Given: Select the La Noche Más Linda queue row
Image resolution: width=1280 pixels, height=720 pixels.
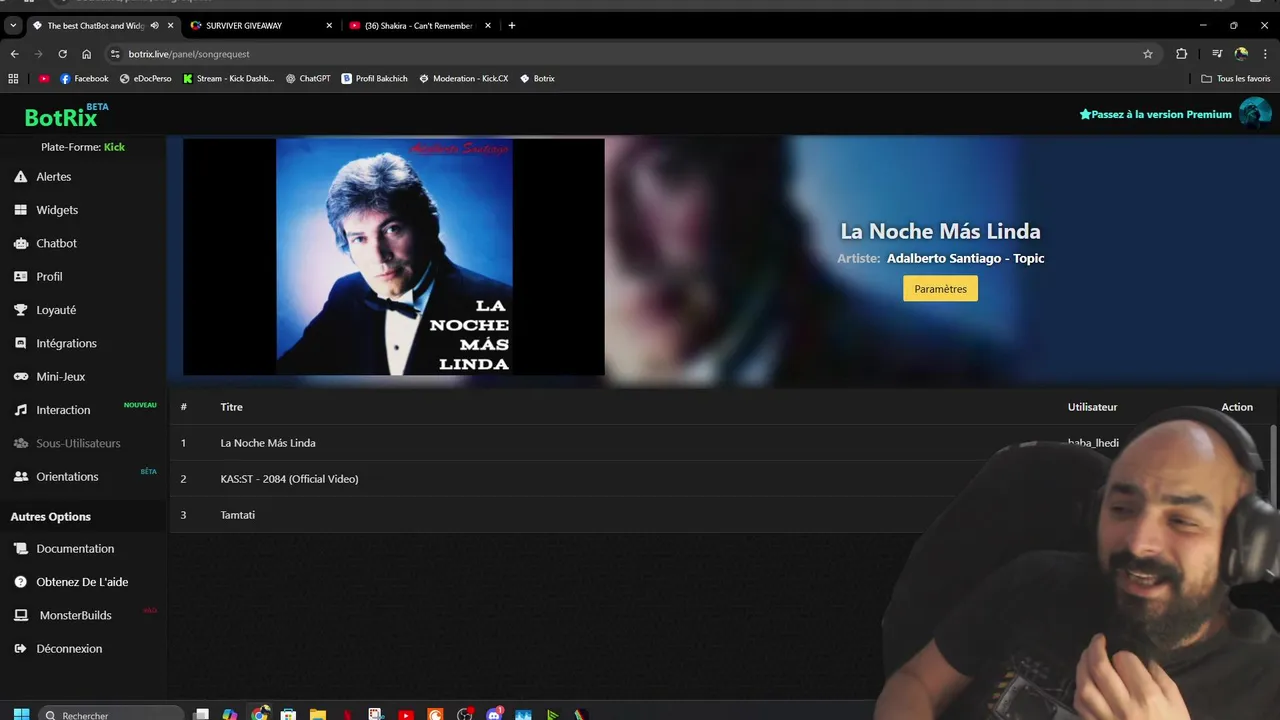Looking at the screenshot, I should click(x=720, y=443).
